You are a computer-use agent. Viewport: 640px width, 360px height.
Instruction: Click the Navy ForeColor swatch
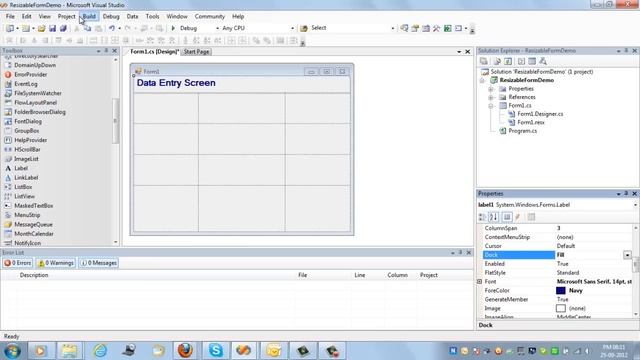(561, 291)
